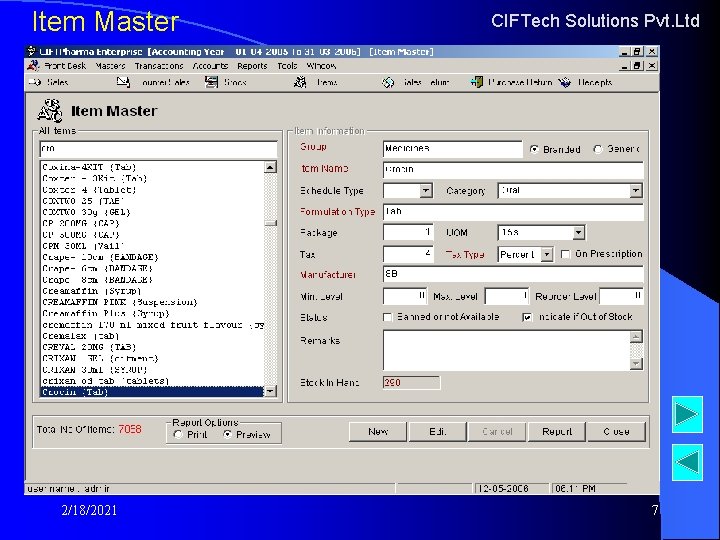Click the Tax value field
Screen dimensions: 720x540
[x=408, y=254]
